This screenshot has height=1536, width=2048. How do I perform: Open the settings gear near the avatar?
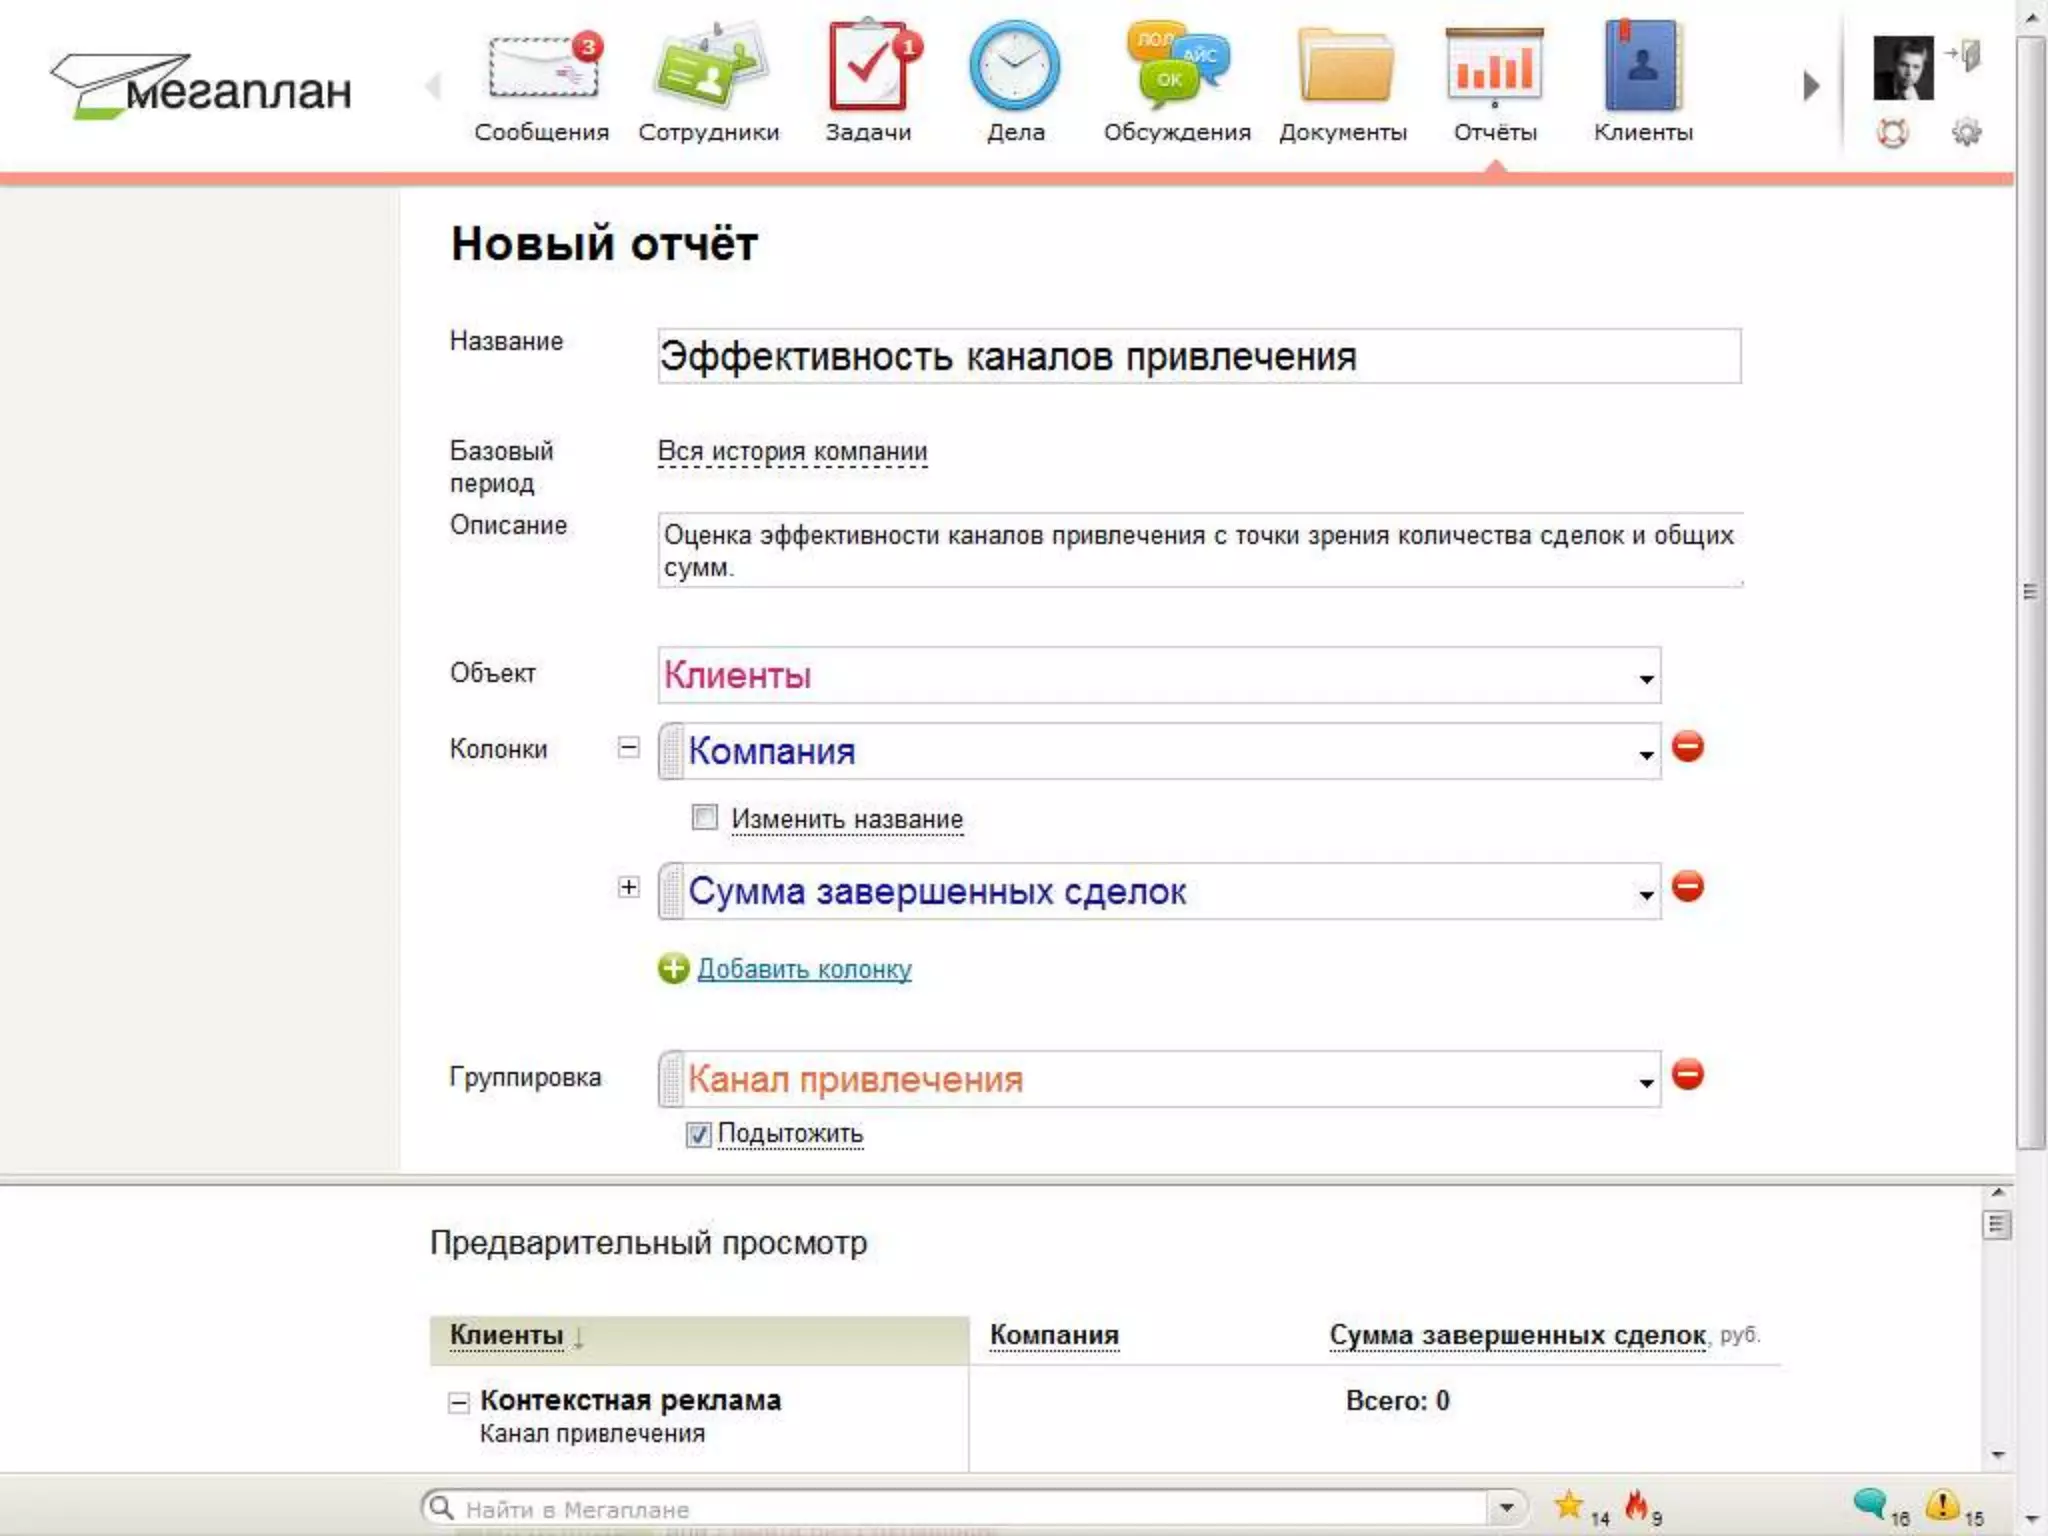pyautogui.click(x=1966, y=132)
